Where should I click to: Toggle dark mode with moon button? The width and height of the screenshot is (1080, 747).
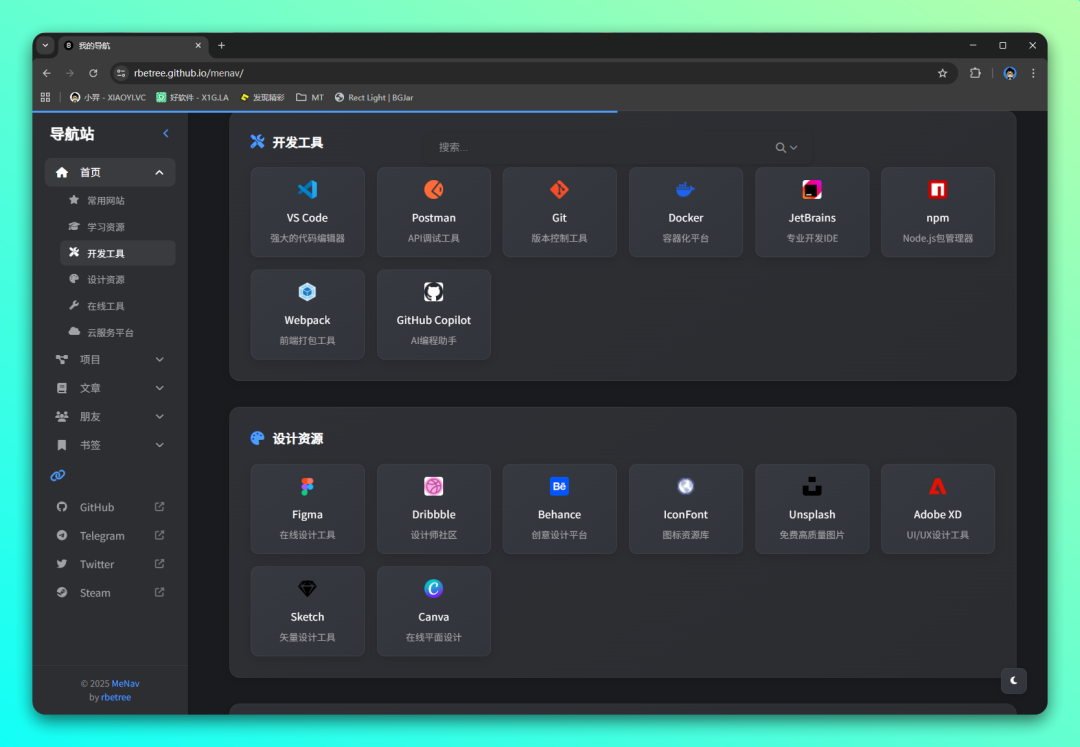click(1013, 681)
